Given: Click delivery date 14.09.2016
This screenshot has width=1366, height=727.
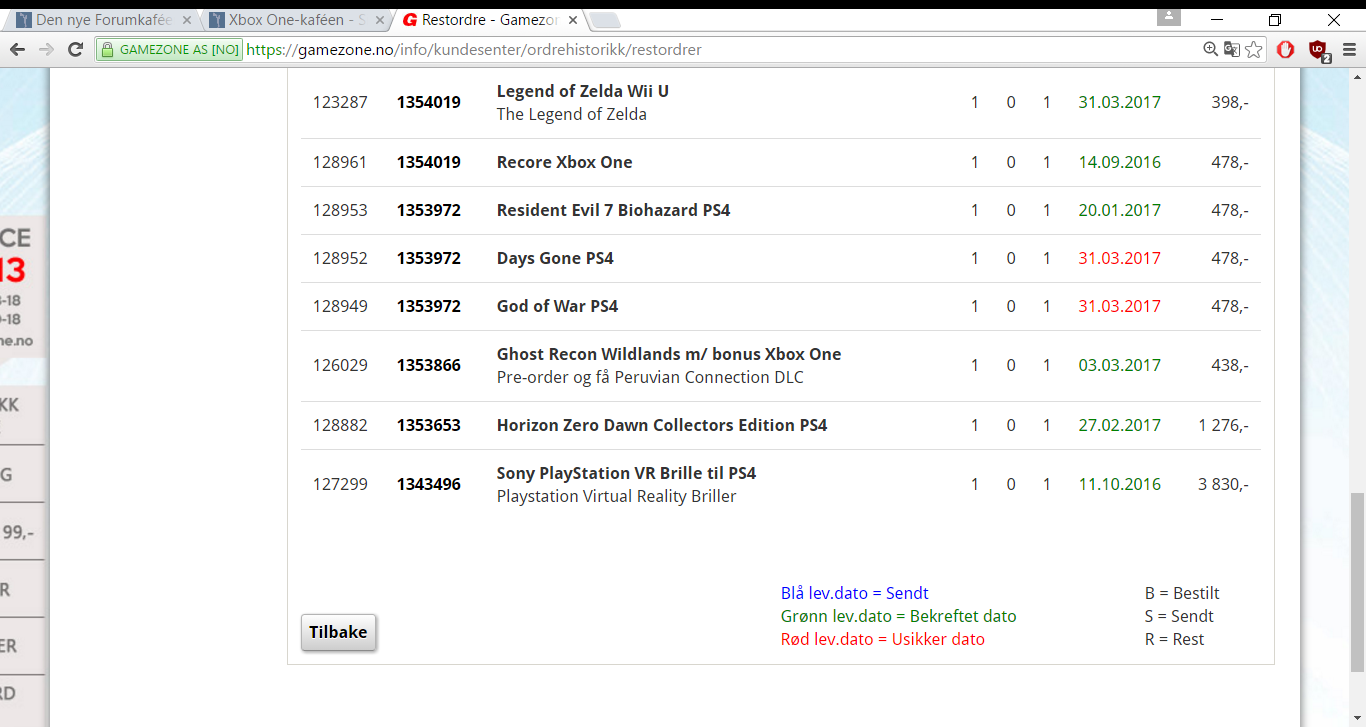Looking at the screenshot, I should [x=1120, y=162].
